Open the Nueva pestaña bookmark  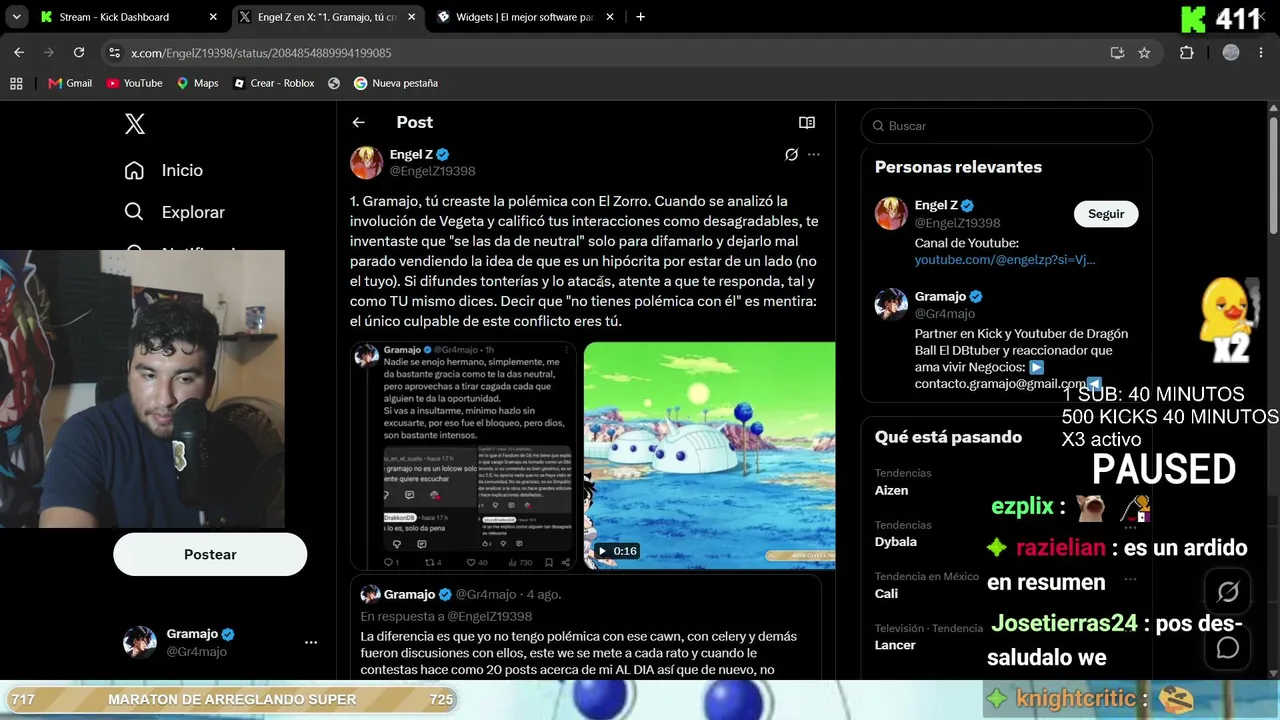396,83
